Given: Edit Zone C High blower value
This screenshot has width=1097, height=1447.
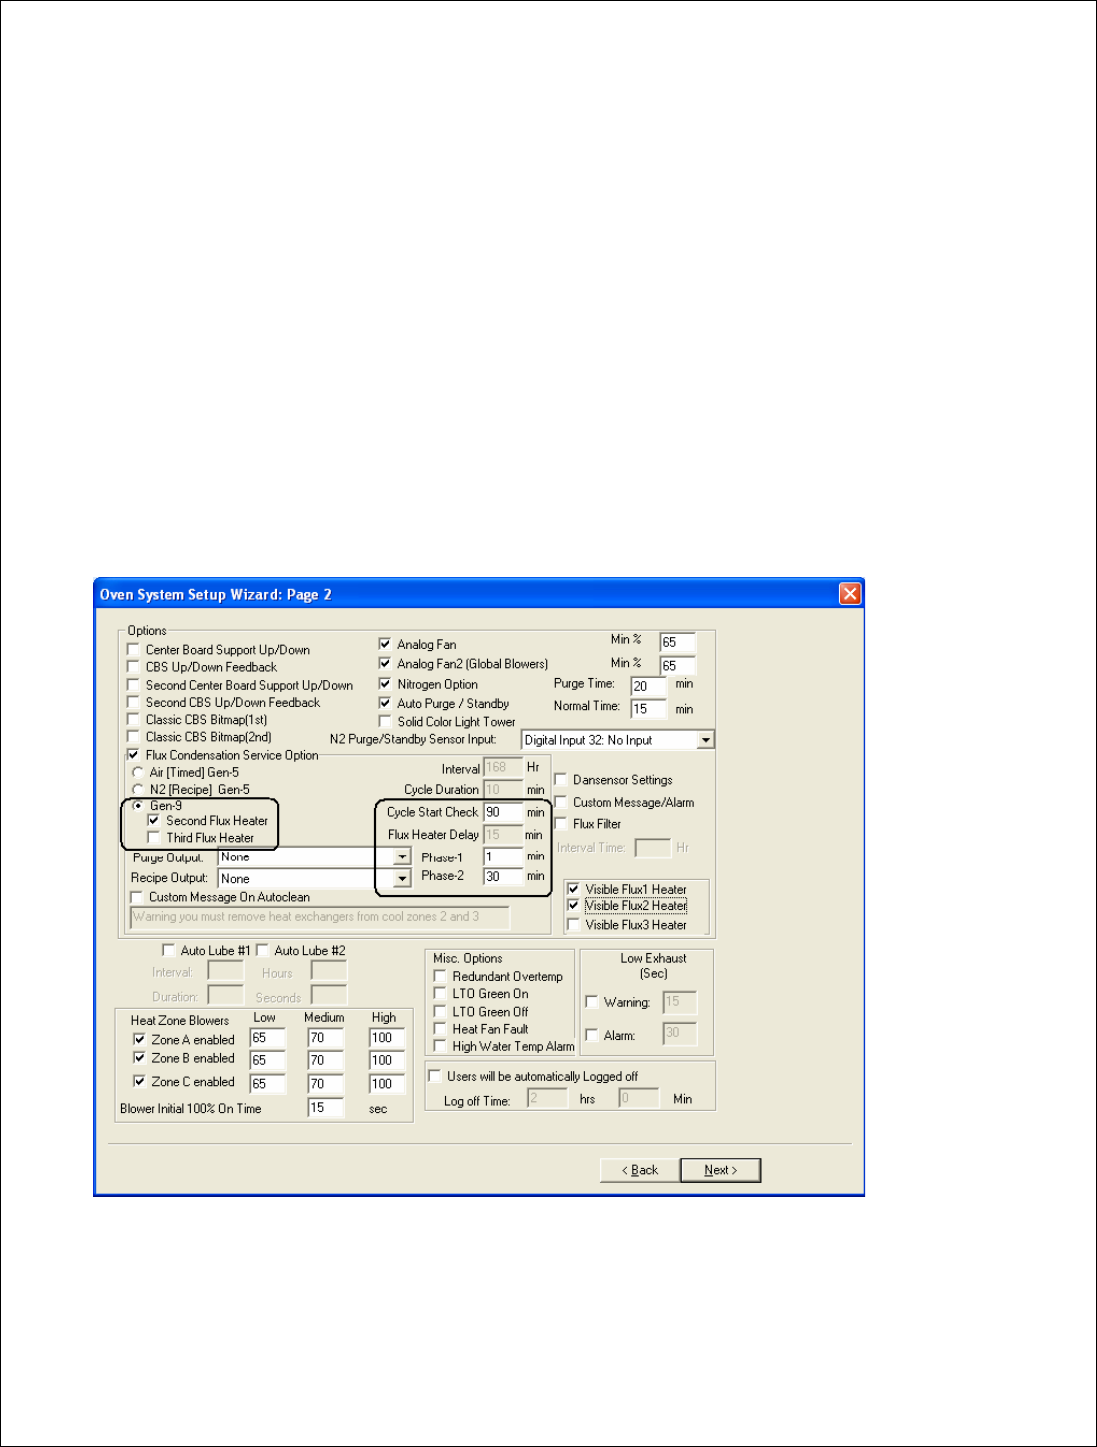Looking at the screenshot, I should [x=387, y=1084].
